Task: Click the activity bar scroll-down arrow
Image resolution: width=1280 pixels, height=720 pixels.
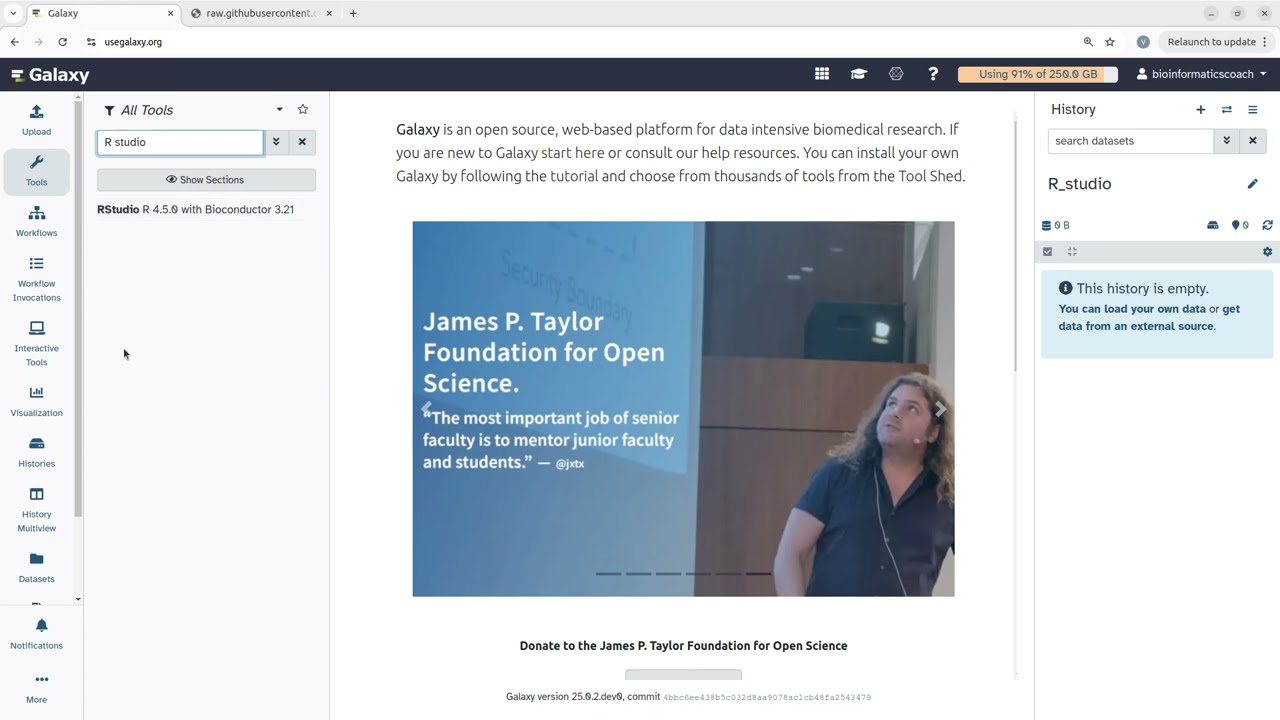Action: [x=78, y=599]
